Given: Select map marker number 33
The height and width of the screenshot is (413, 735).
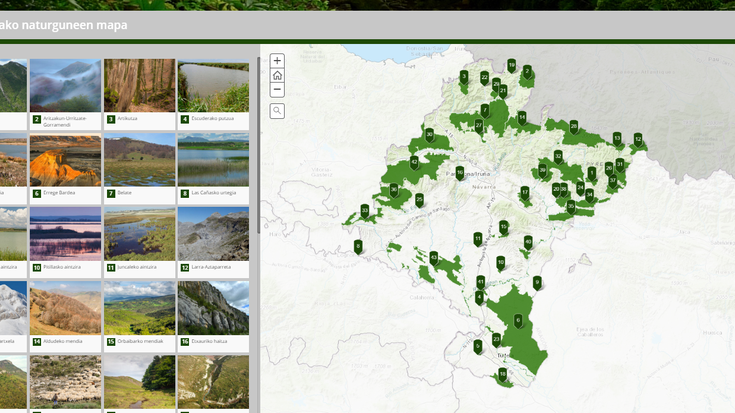Looking at the screenshot, I should [365, 211].
